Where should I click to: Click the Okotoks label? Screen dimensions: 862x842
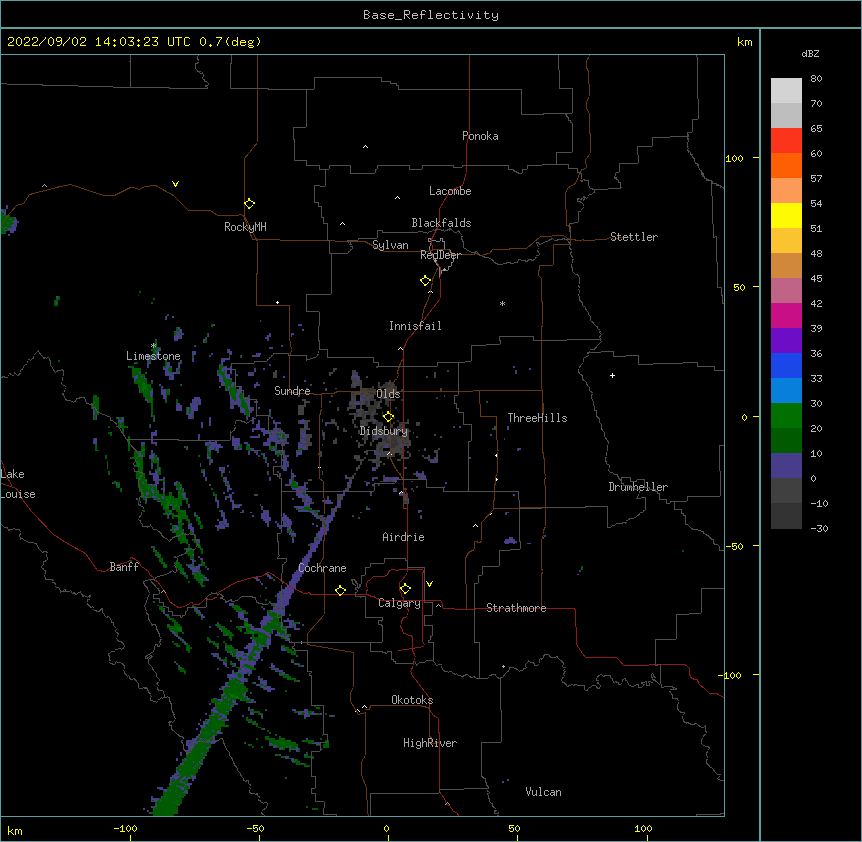pos(412,700)
